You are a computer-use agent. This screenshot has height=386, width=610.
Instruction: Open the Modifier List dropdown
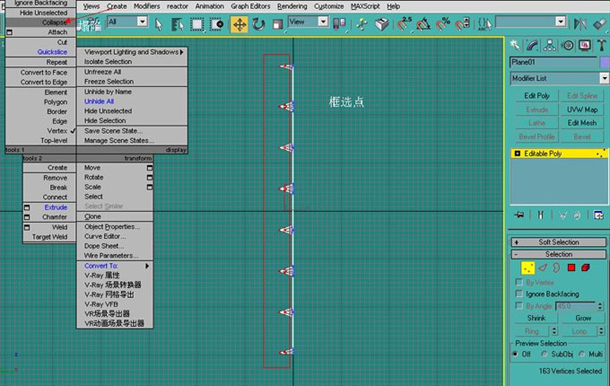pos(604,79)
